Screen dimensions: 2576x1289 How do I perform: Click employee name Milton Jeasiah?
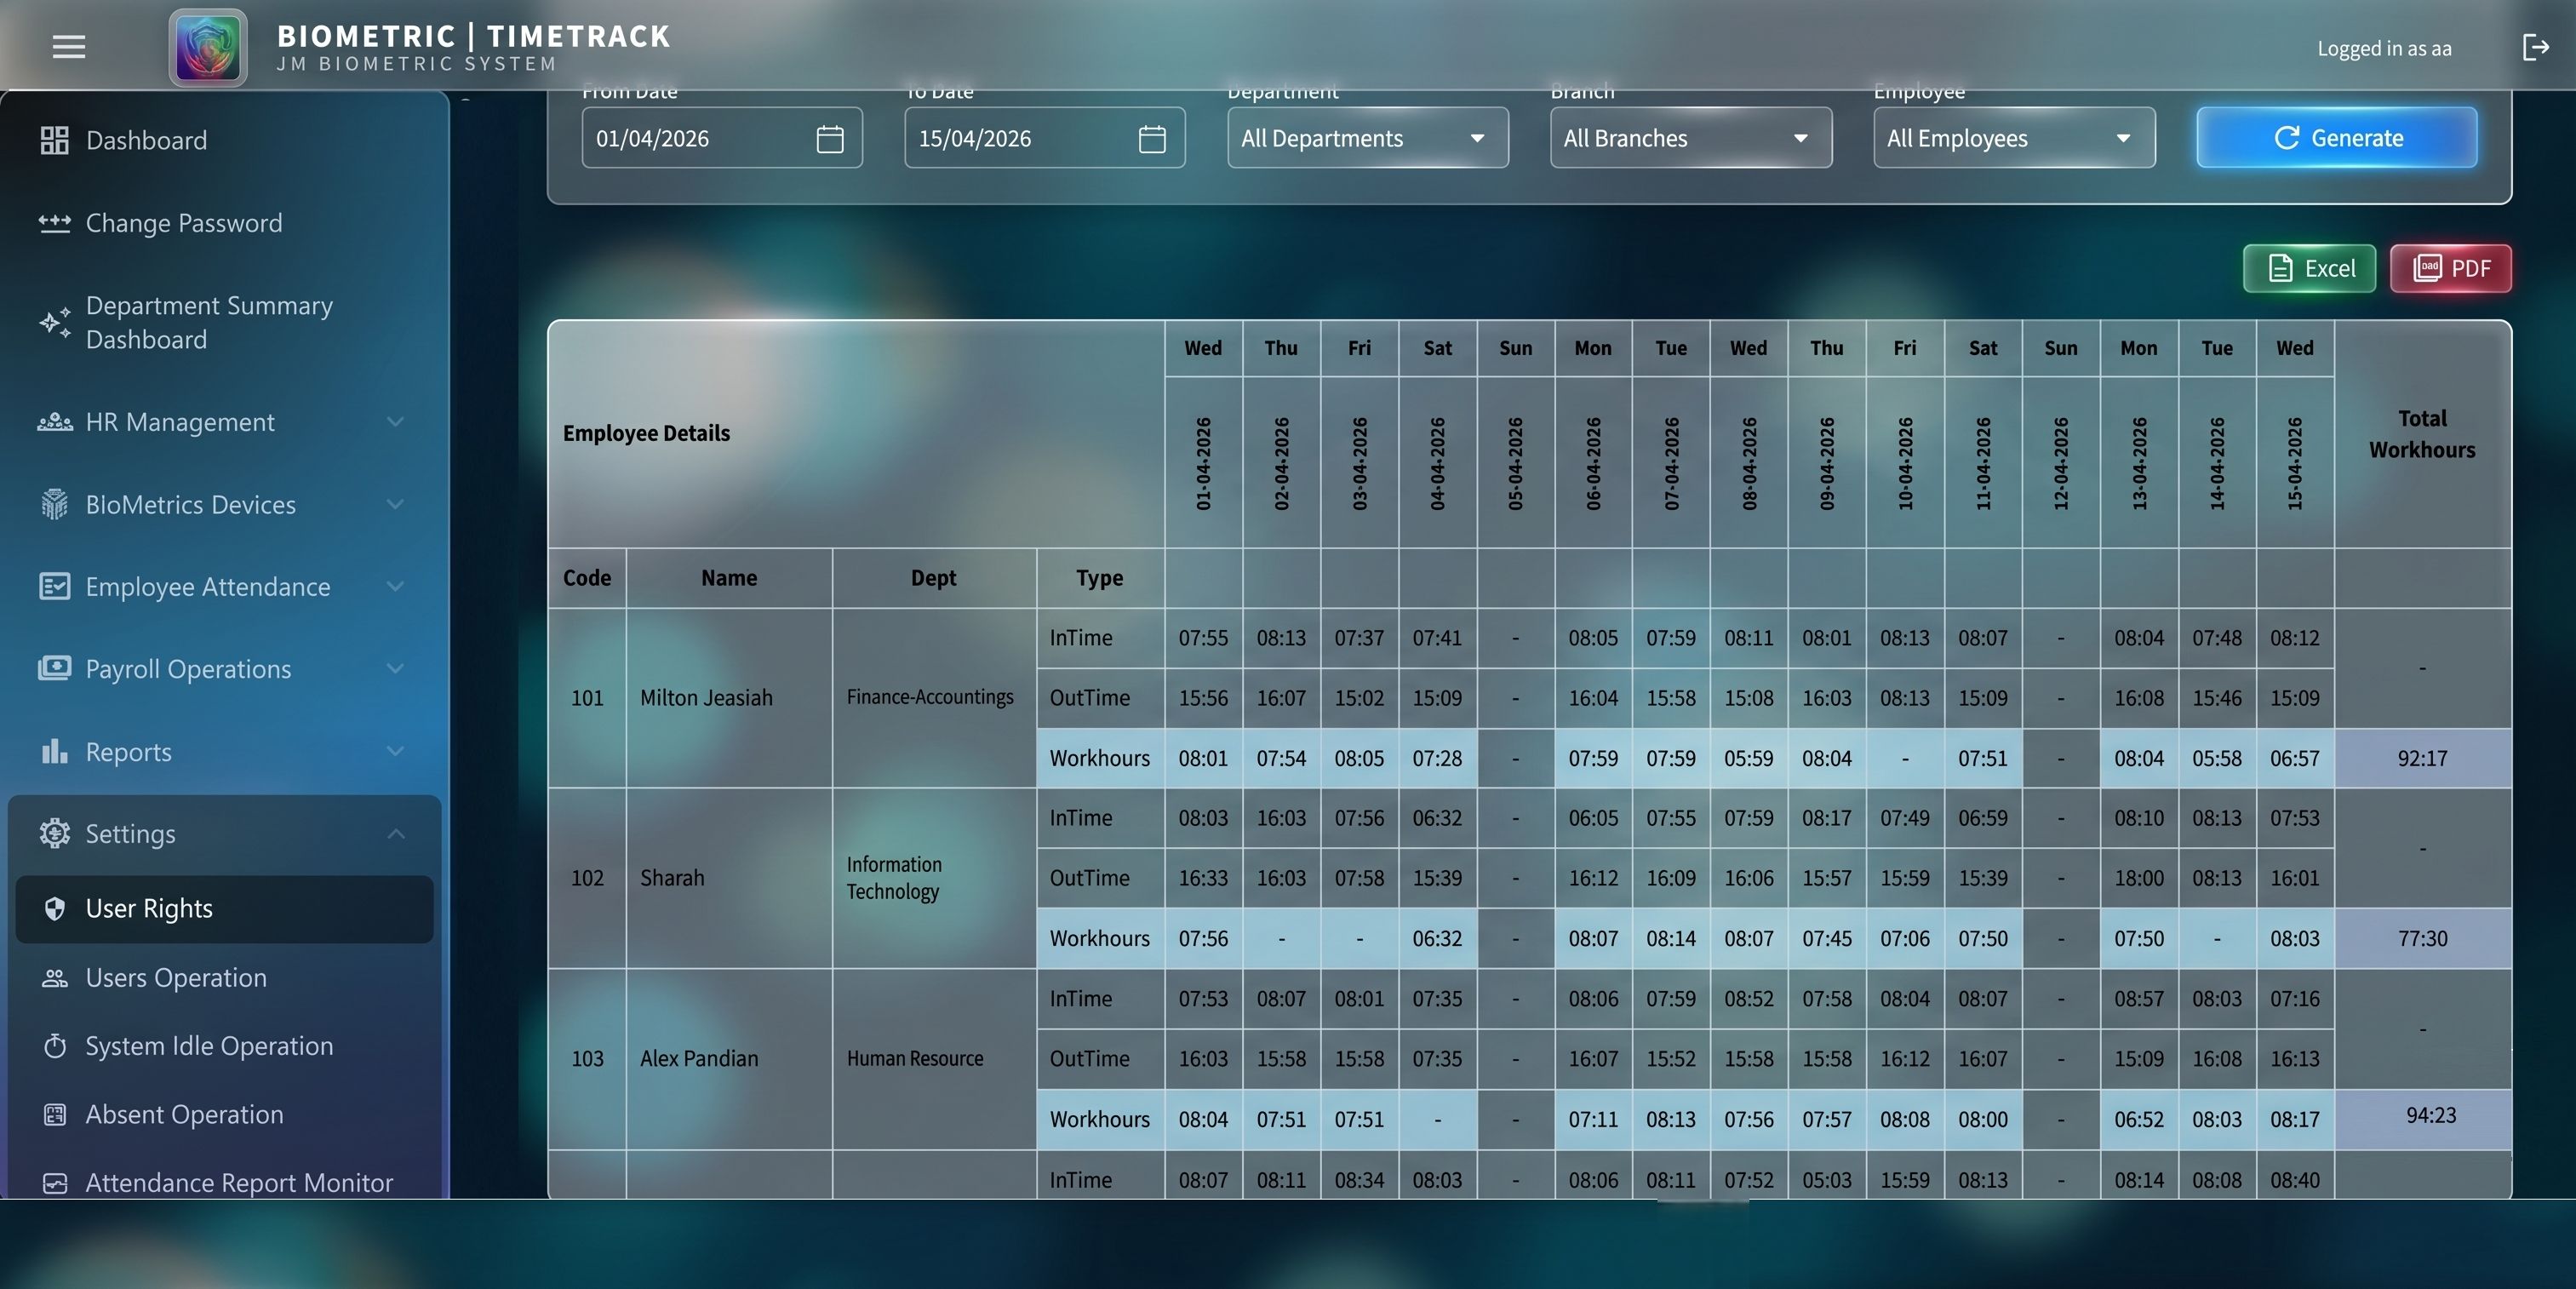coord(706,697)
